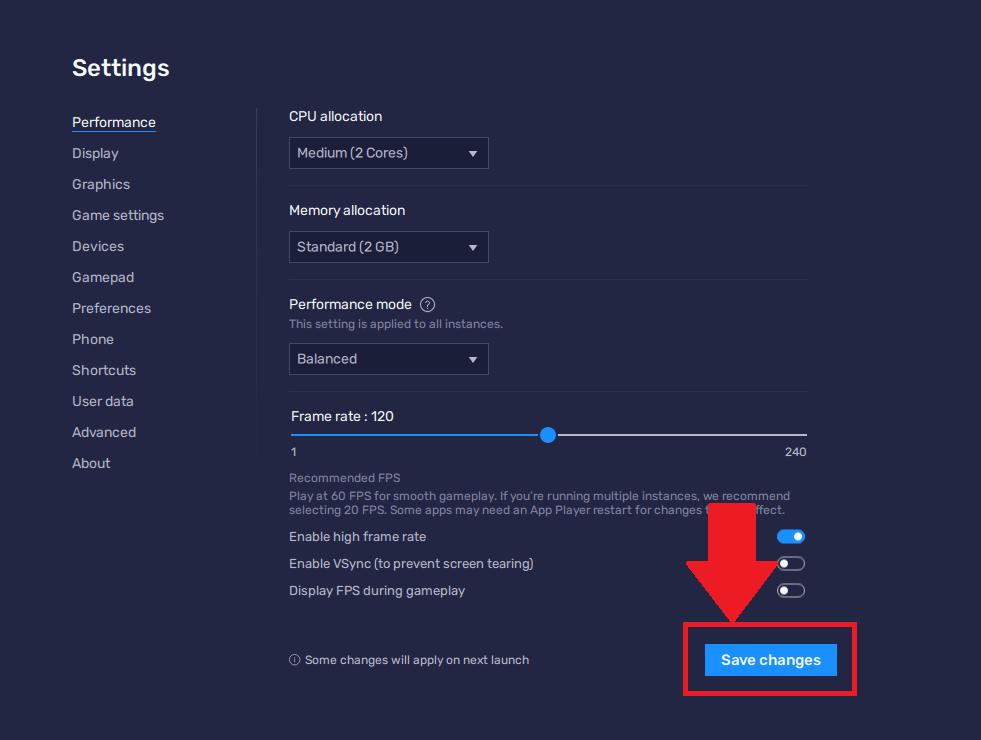
Task: Navigate to Preferences section
Action: coord(111,308)
